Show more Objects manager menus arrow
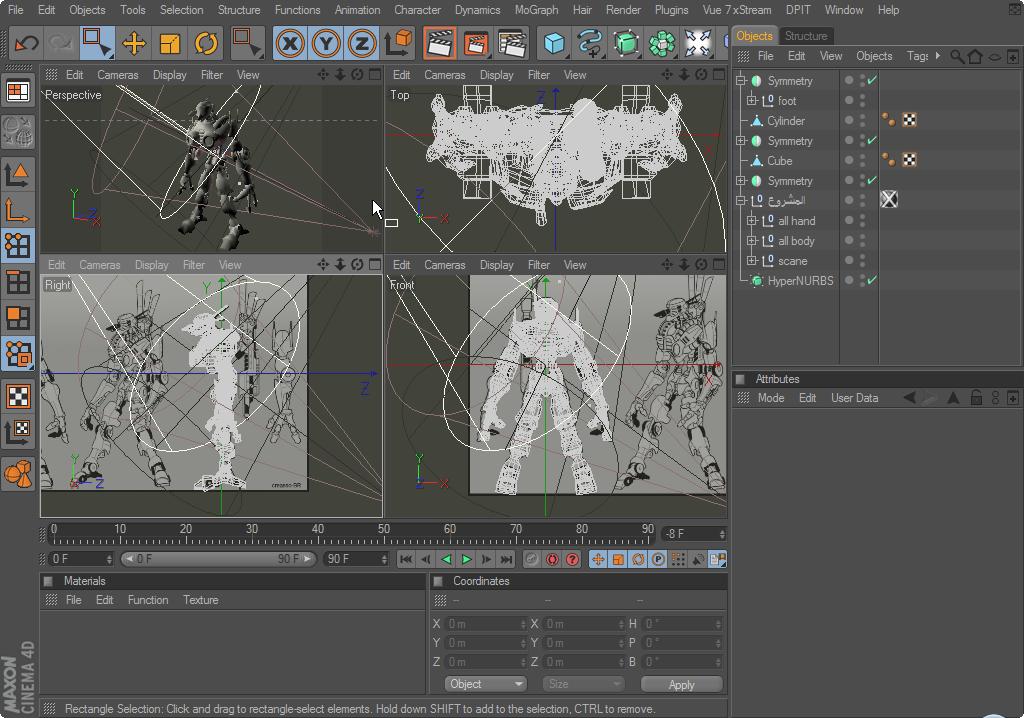1024x718 pixels. click(x=938, y=56)
